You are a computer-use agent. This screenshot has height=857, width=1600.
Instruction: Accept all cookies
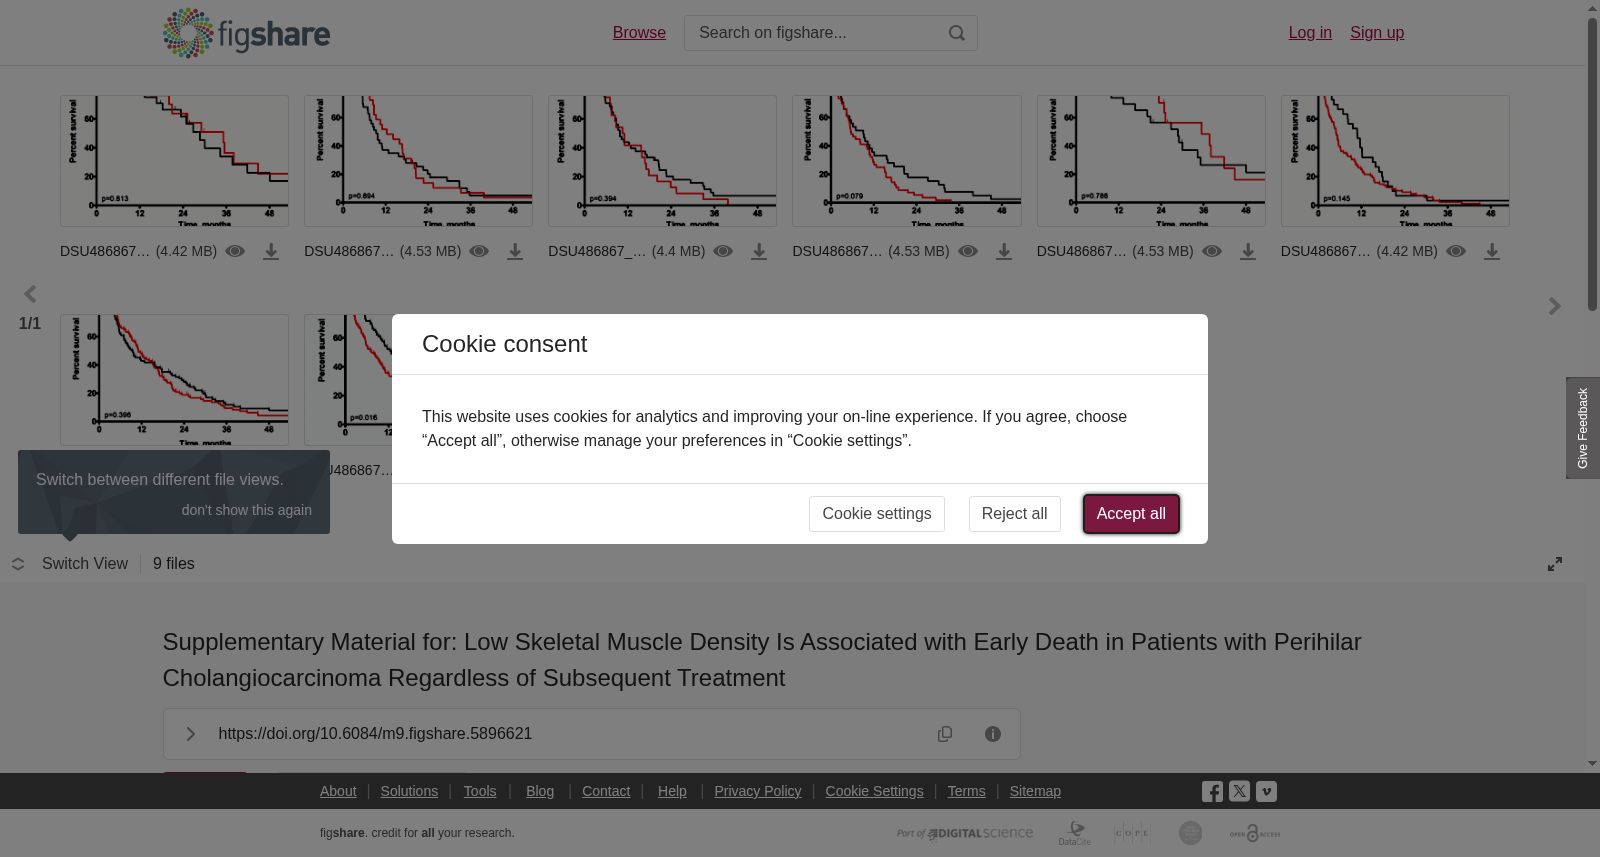(x=1131, y=514)
